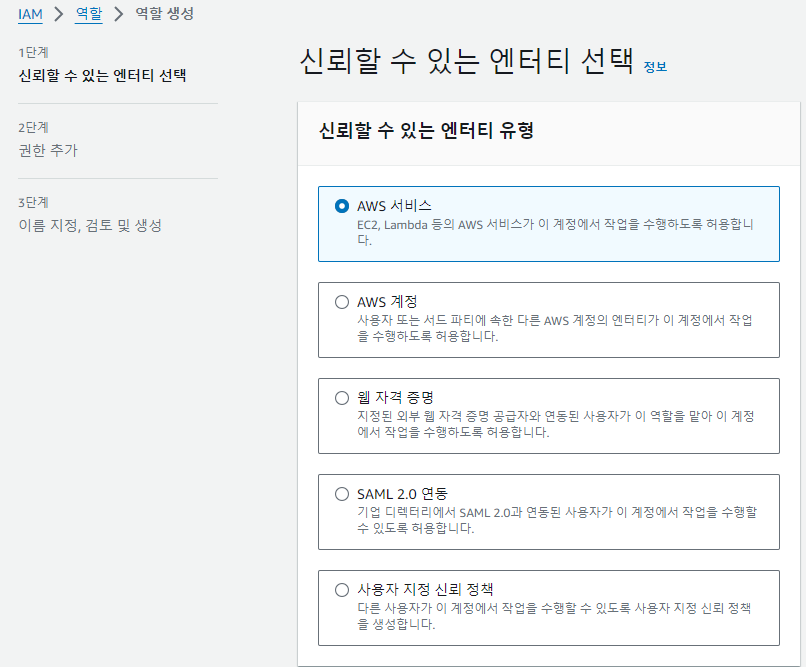This screenshot has width=806, height=667.
Task: Click the 기업 디렉터리 SAML description text
Action: click(557, 520)
